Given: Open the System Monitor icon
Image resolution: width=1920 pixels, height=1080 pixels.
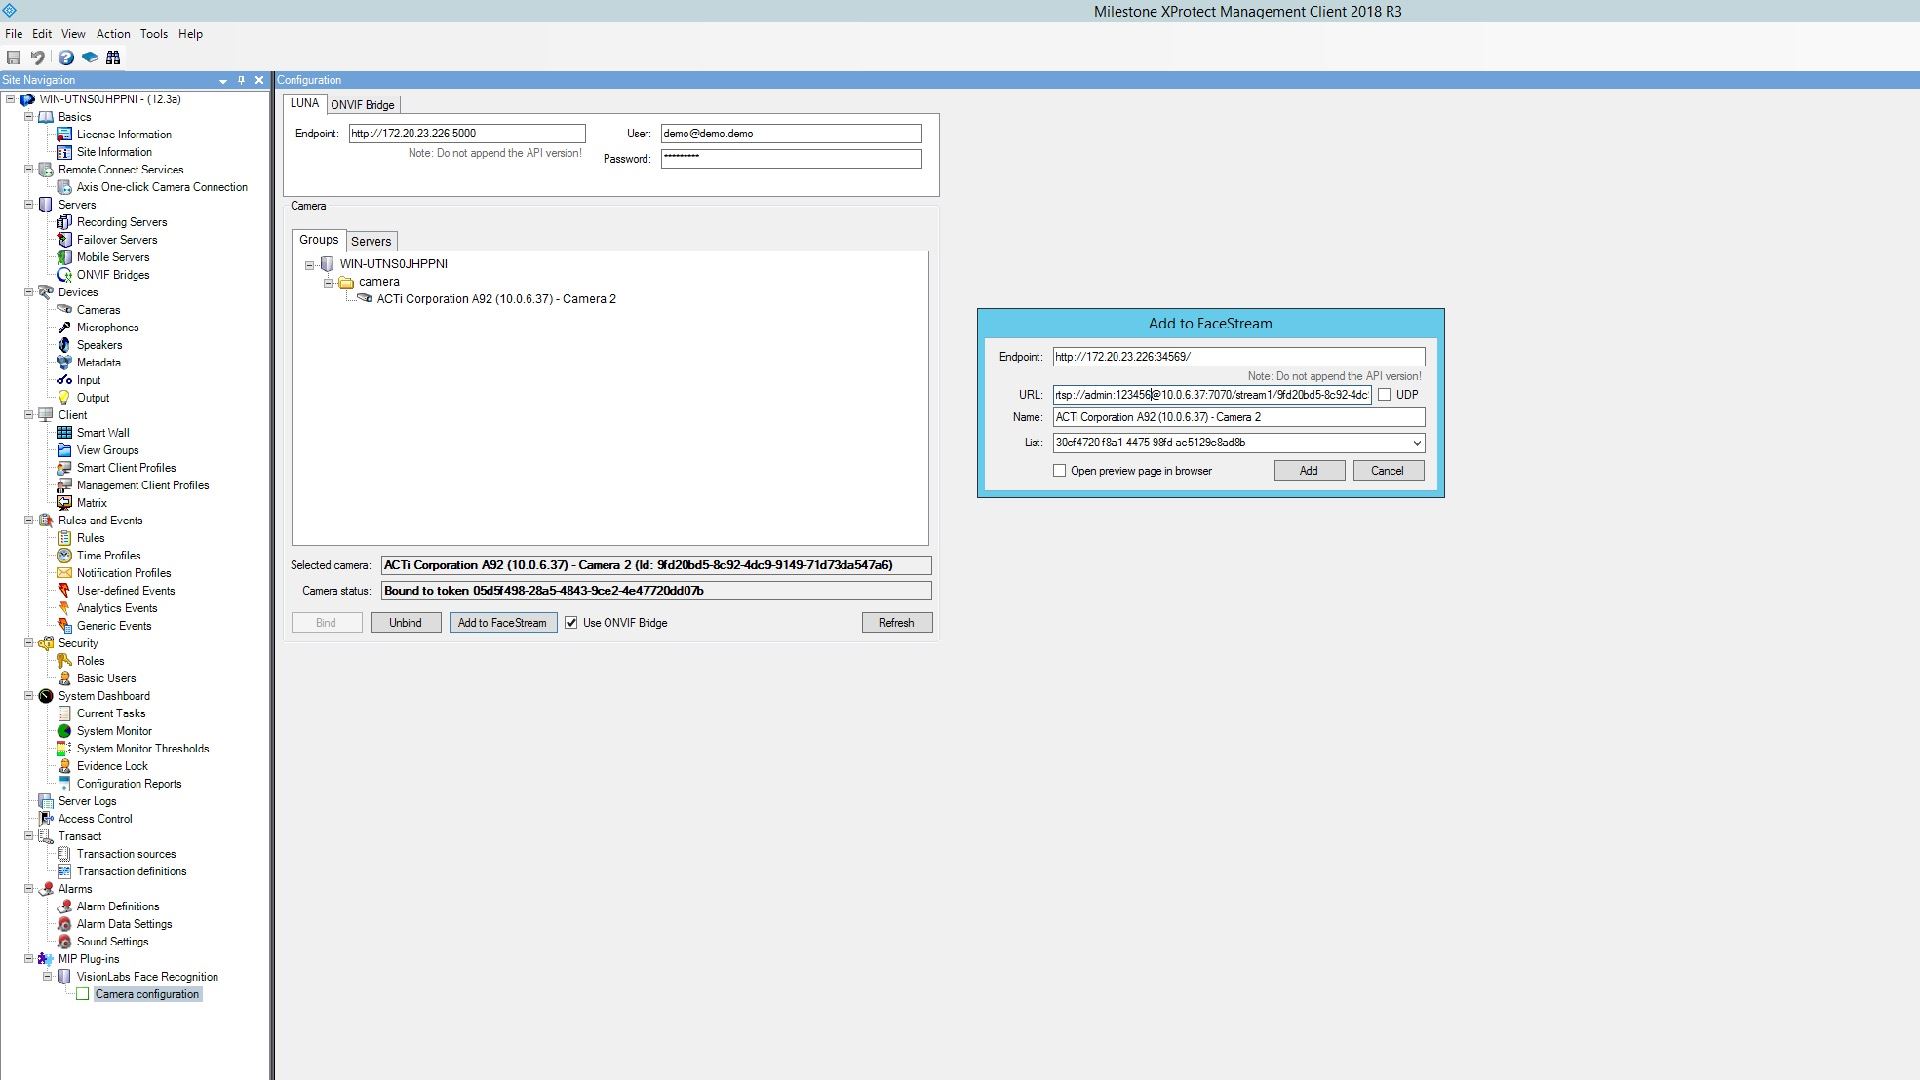Looking at the screenshot, I should point(64,731).
